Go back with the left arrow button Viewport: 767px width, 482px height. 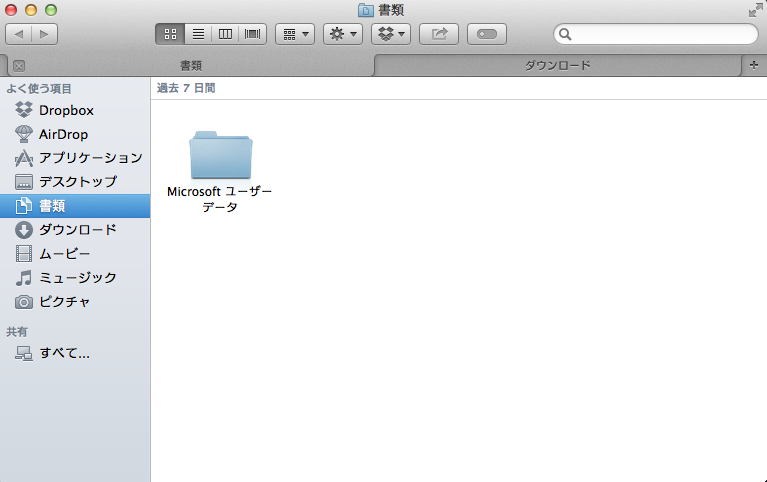pyautogui.click(x=19, y=34)
